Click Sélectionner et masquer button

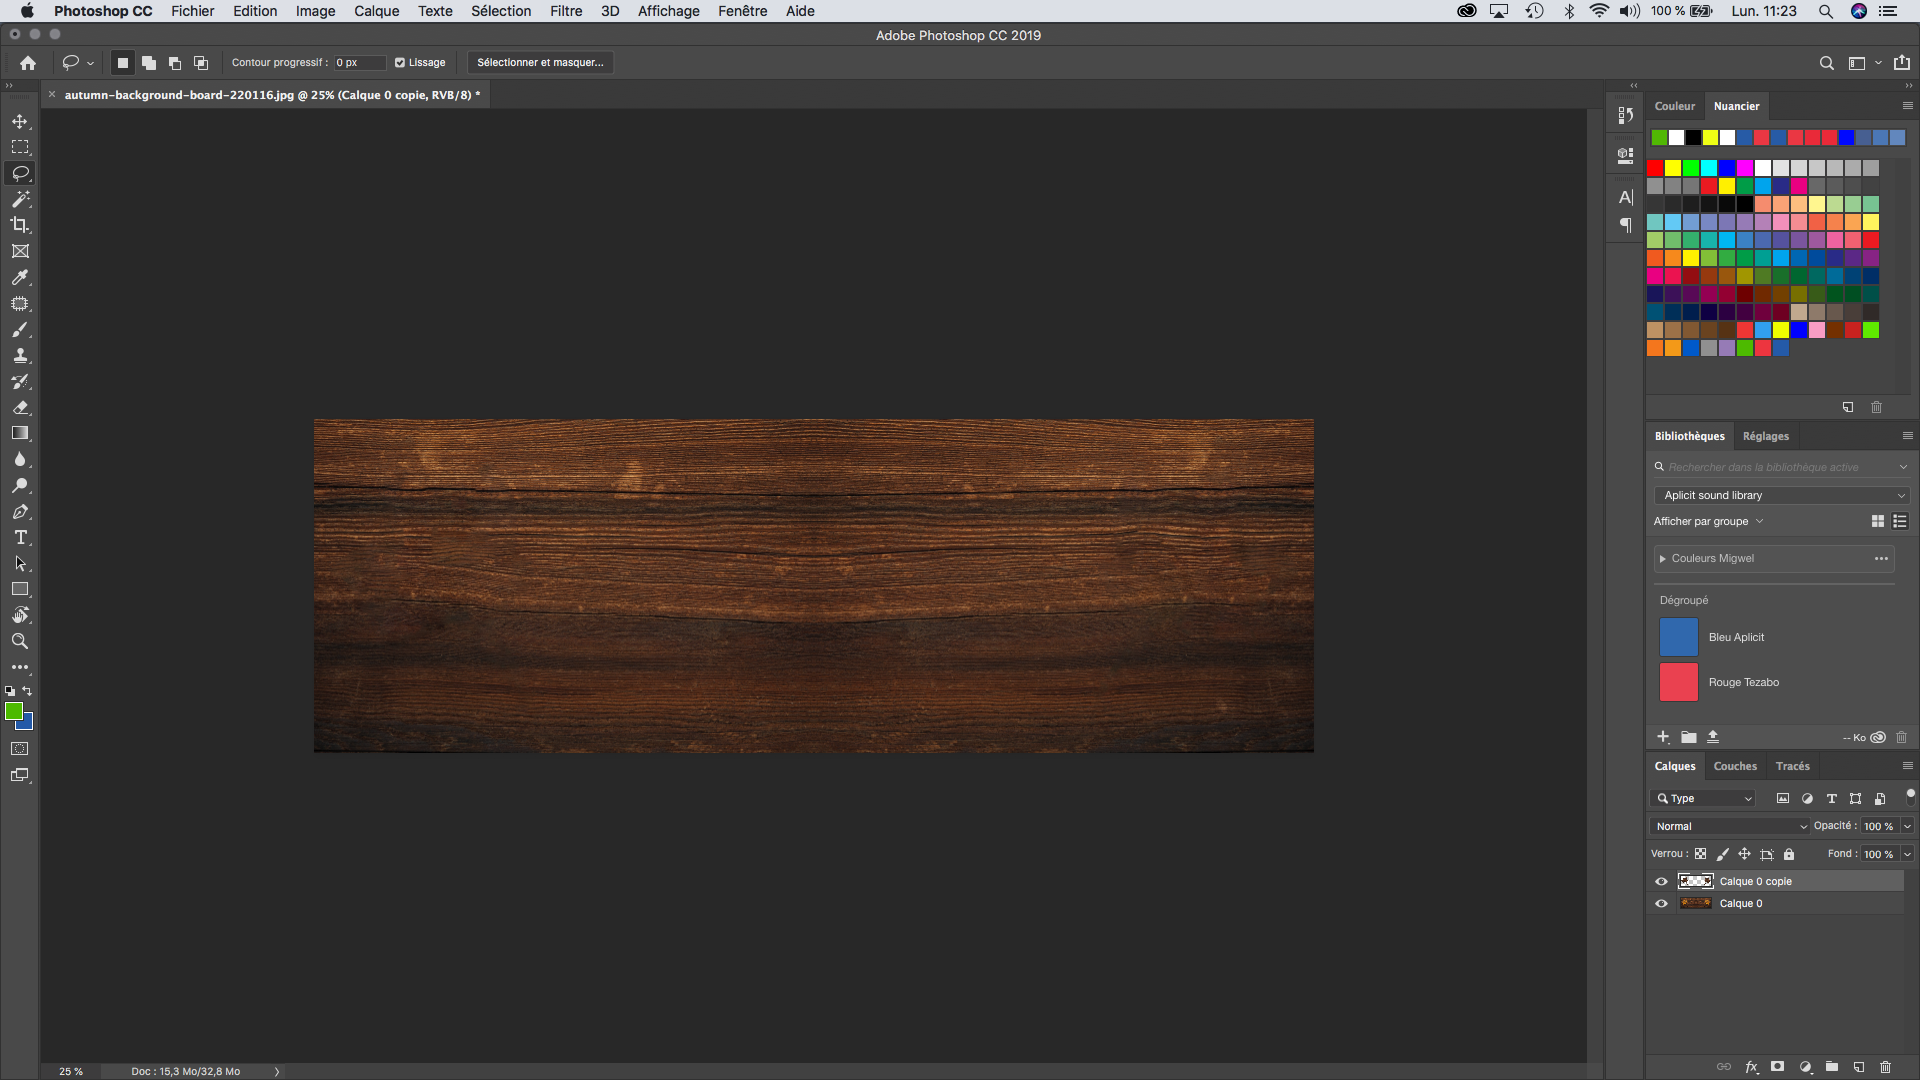click(x=541, y=62)
